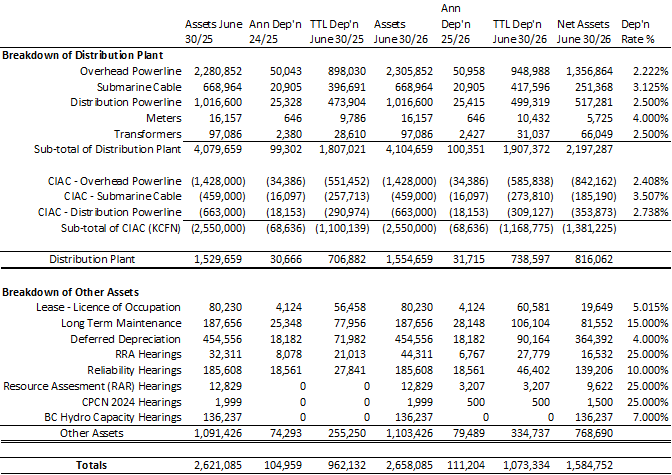This screenshot has width=672, height=475.
Task: Click the Submarine Cable row label
Action: coord(137,88)
